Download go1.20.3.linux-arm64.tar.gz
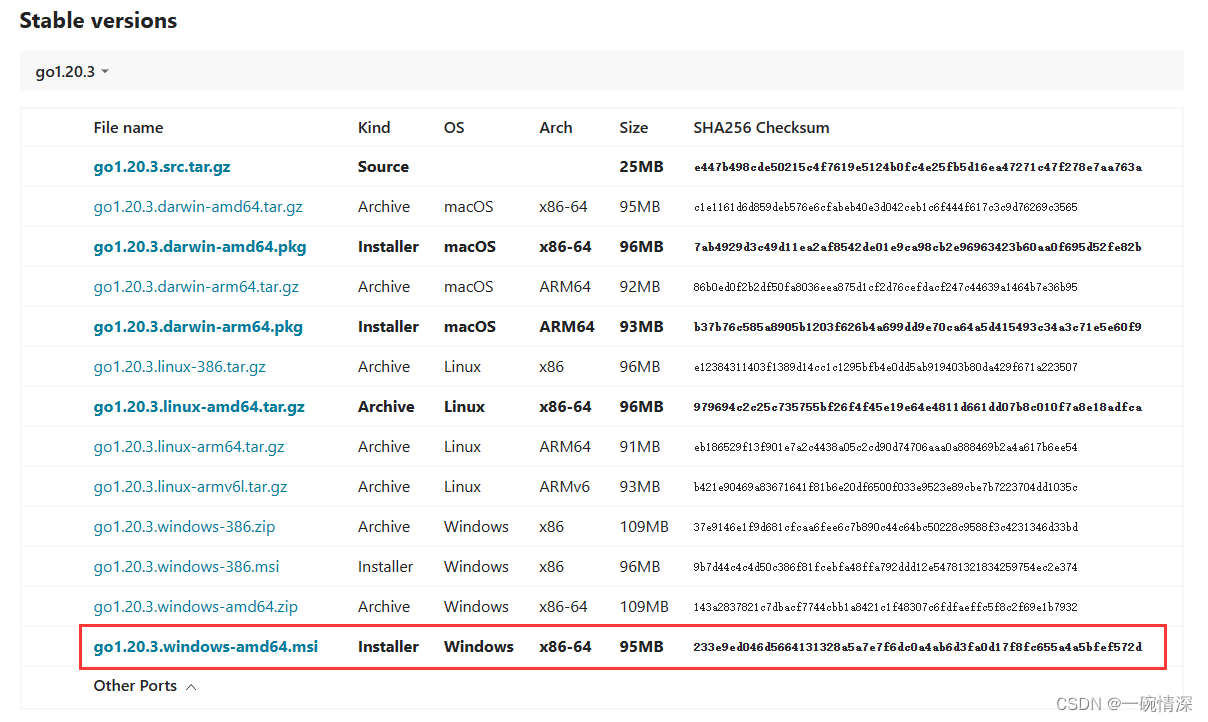1208x722 pixels. (189, 447)
